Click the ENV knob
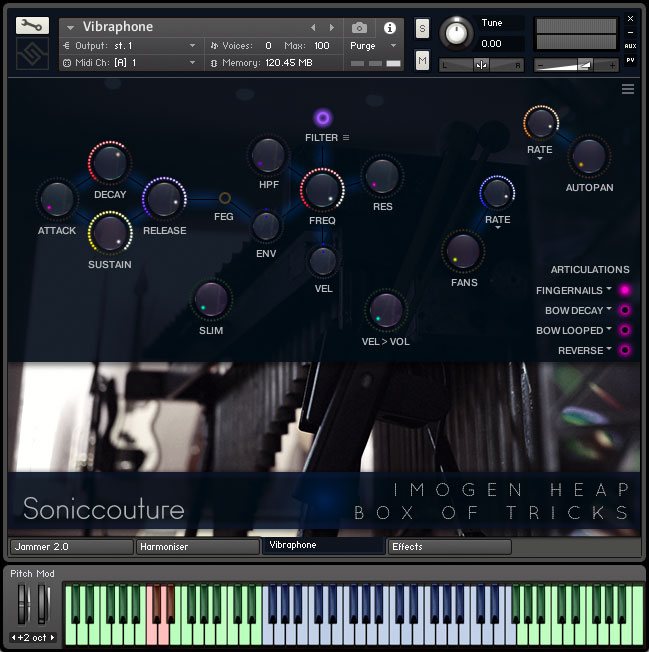This screenshot has height=652, width=649. (266, 227)
